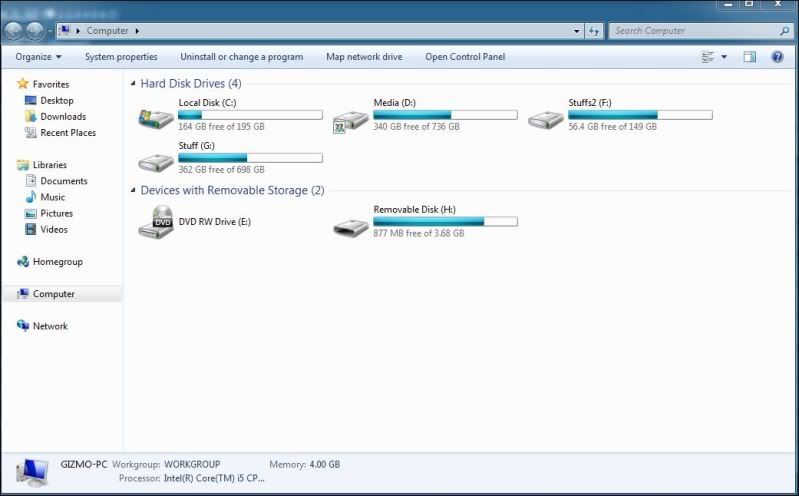Click the Desktop icon in Favorites
The width and height of the screenshot is (799, 496).
pyautogui.click(x=31, y=100)
